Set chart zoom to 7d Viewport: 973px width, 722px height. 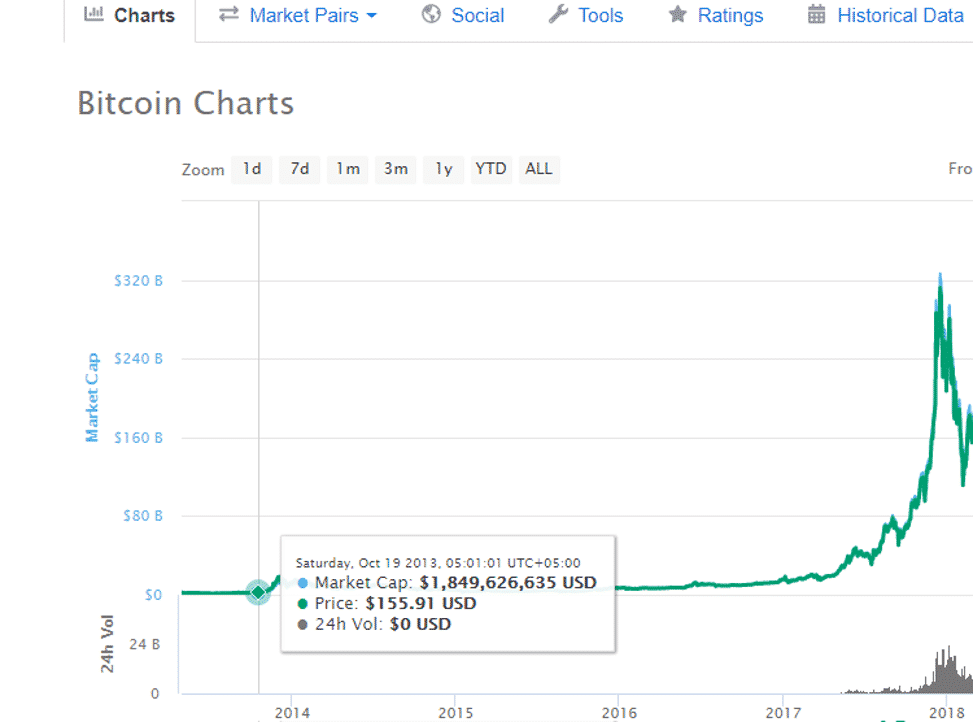300,169
